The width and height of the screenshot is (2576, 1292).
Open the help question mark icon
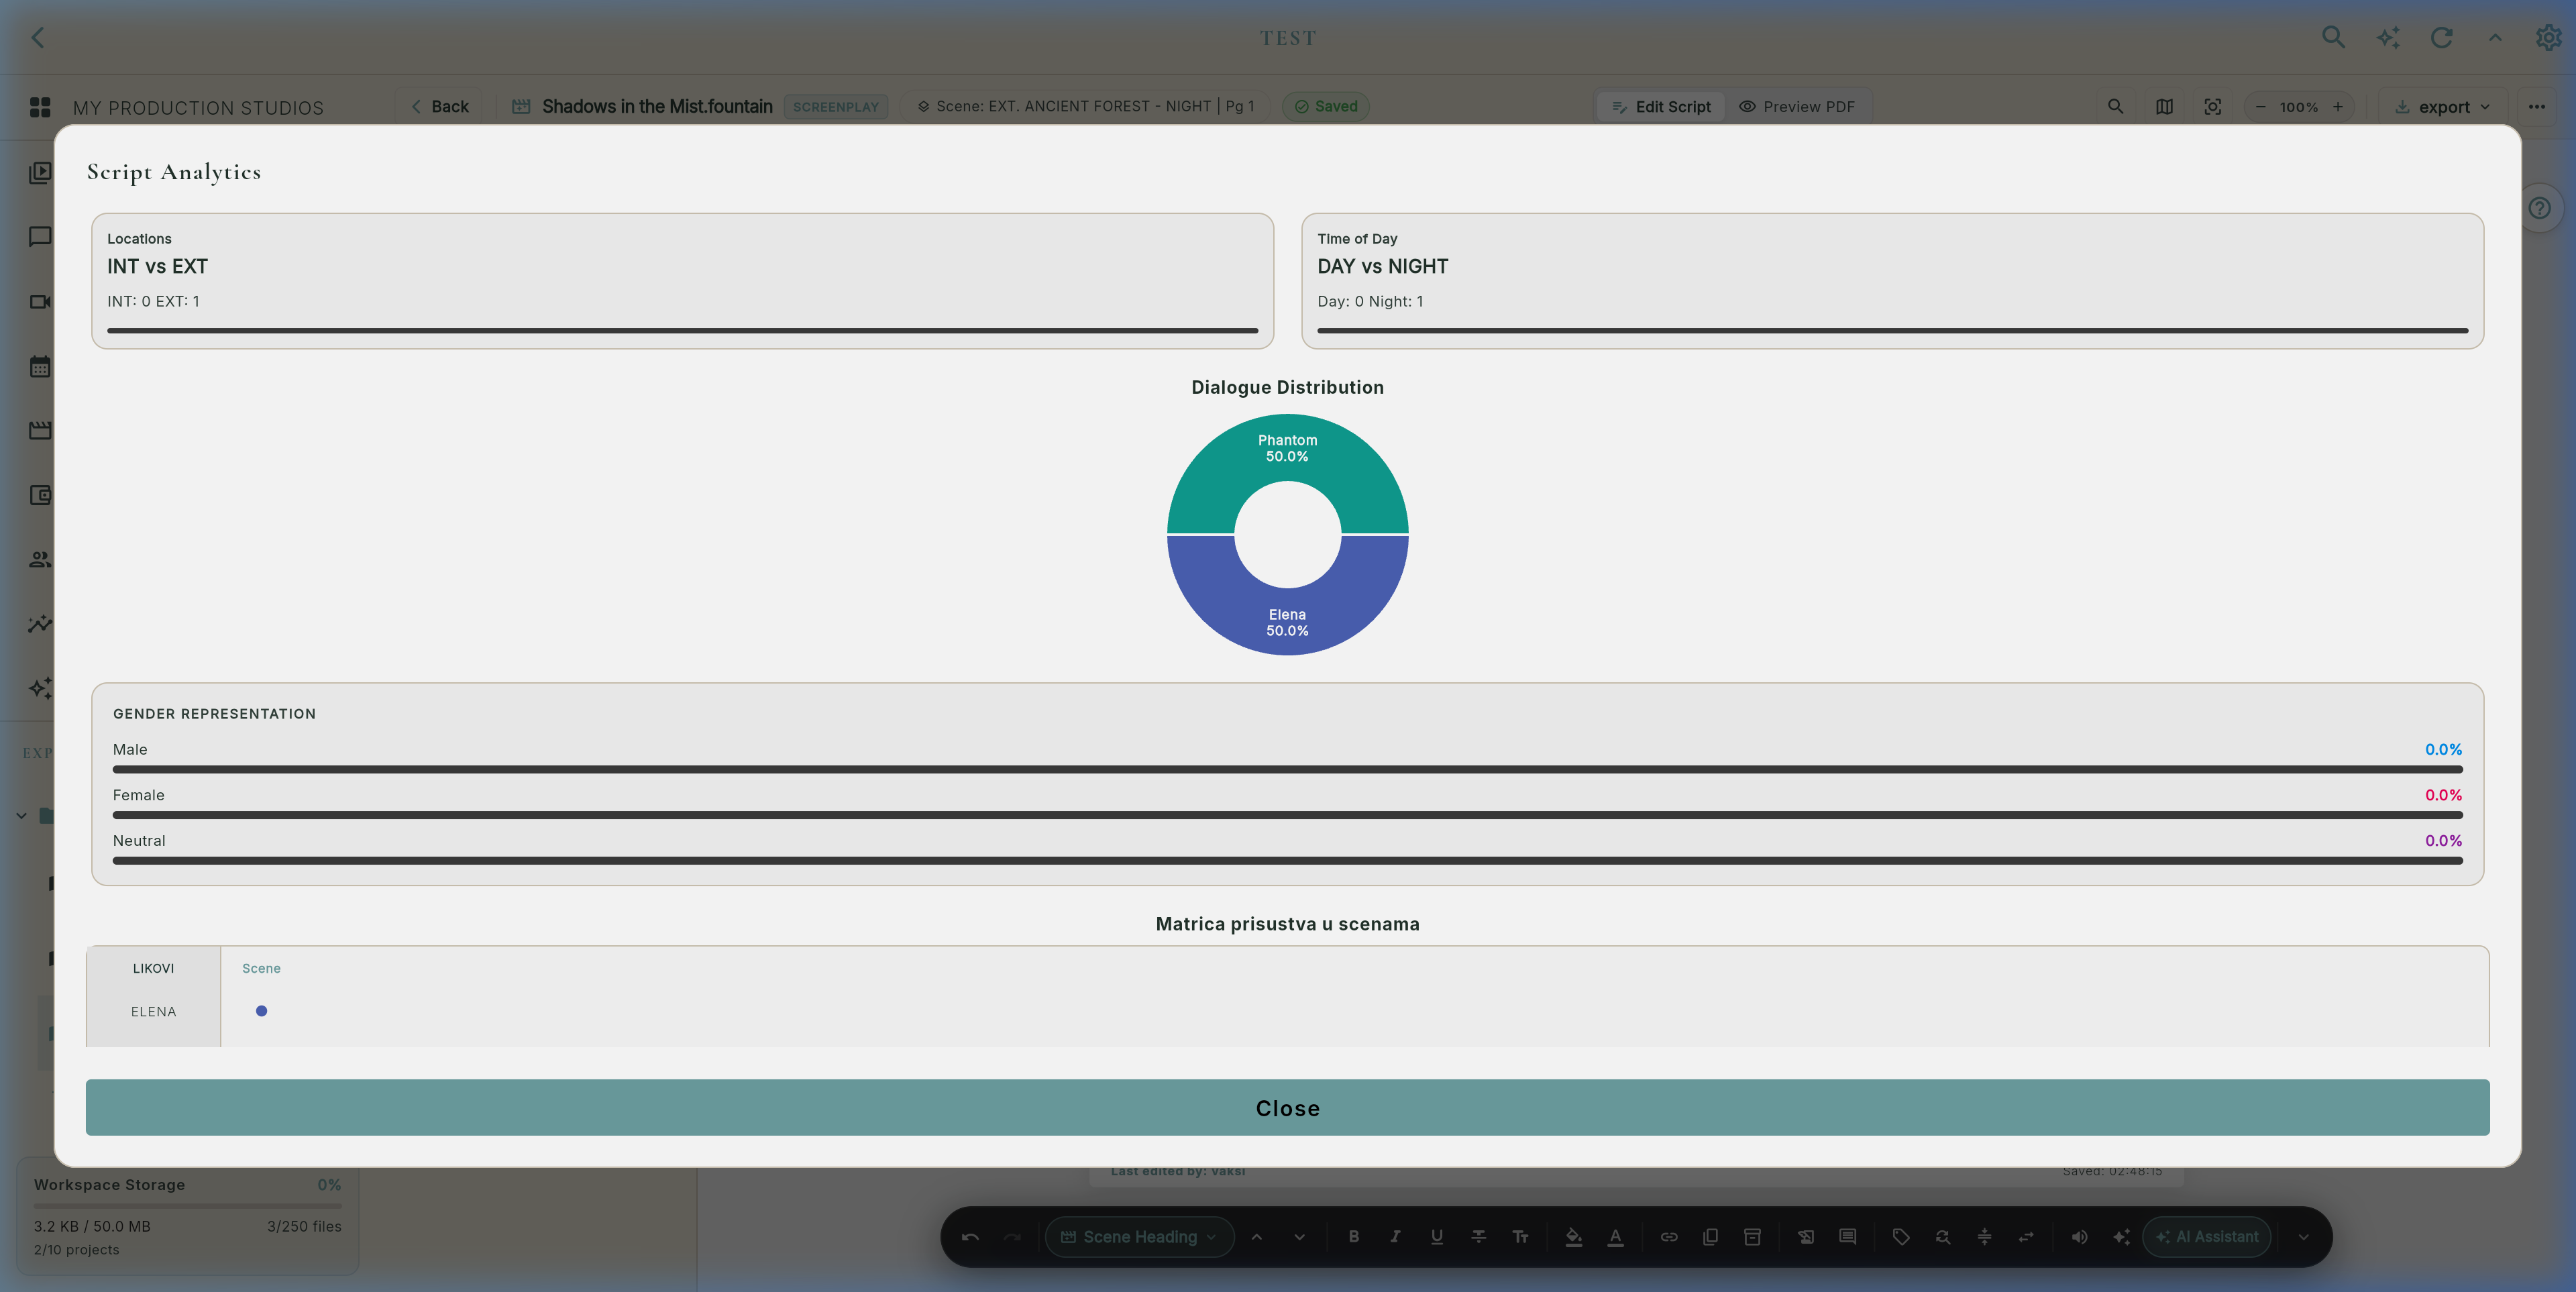[2540, 208]
